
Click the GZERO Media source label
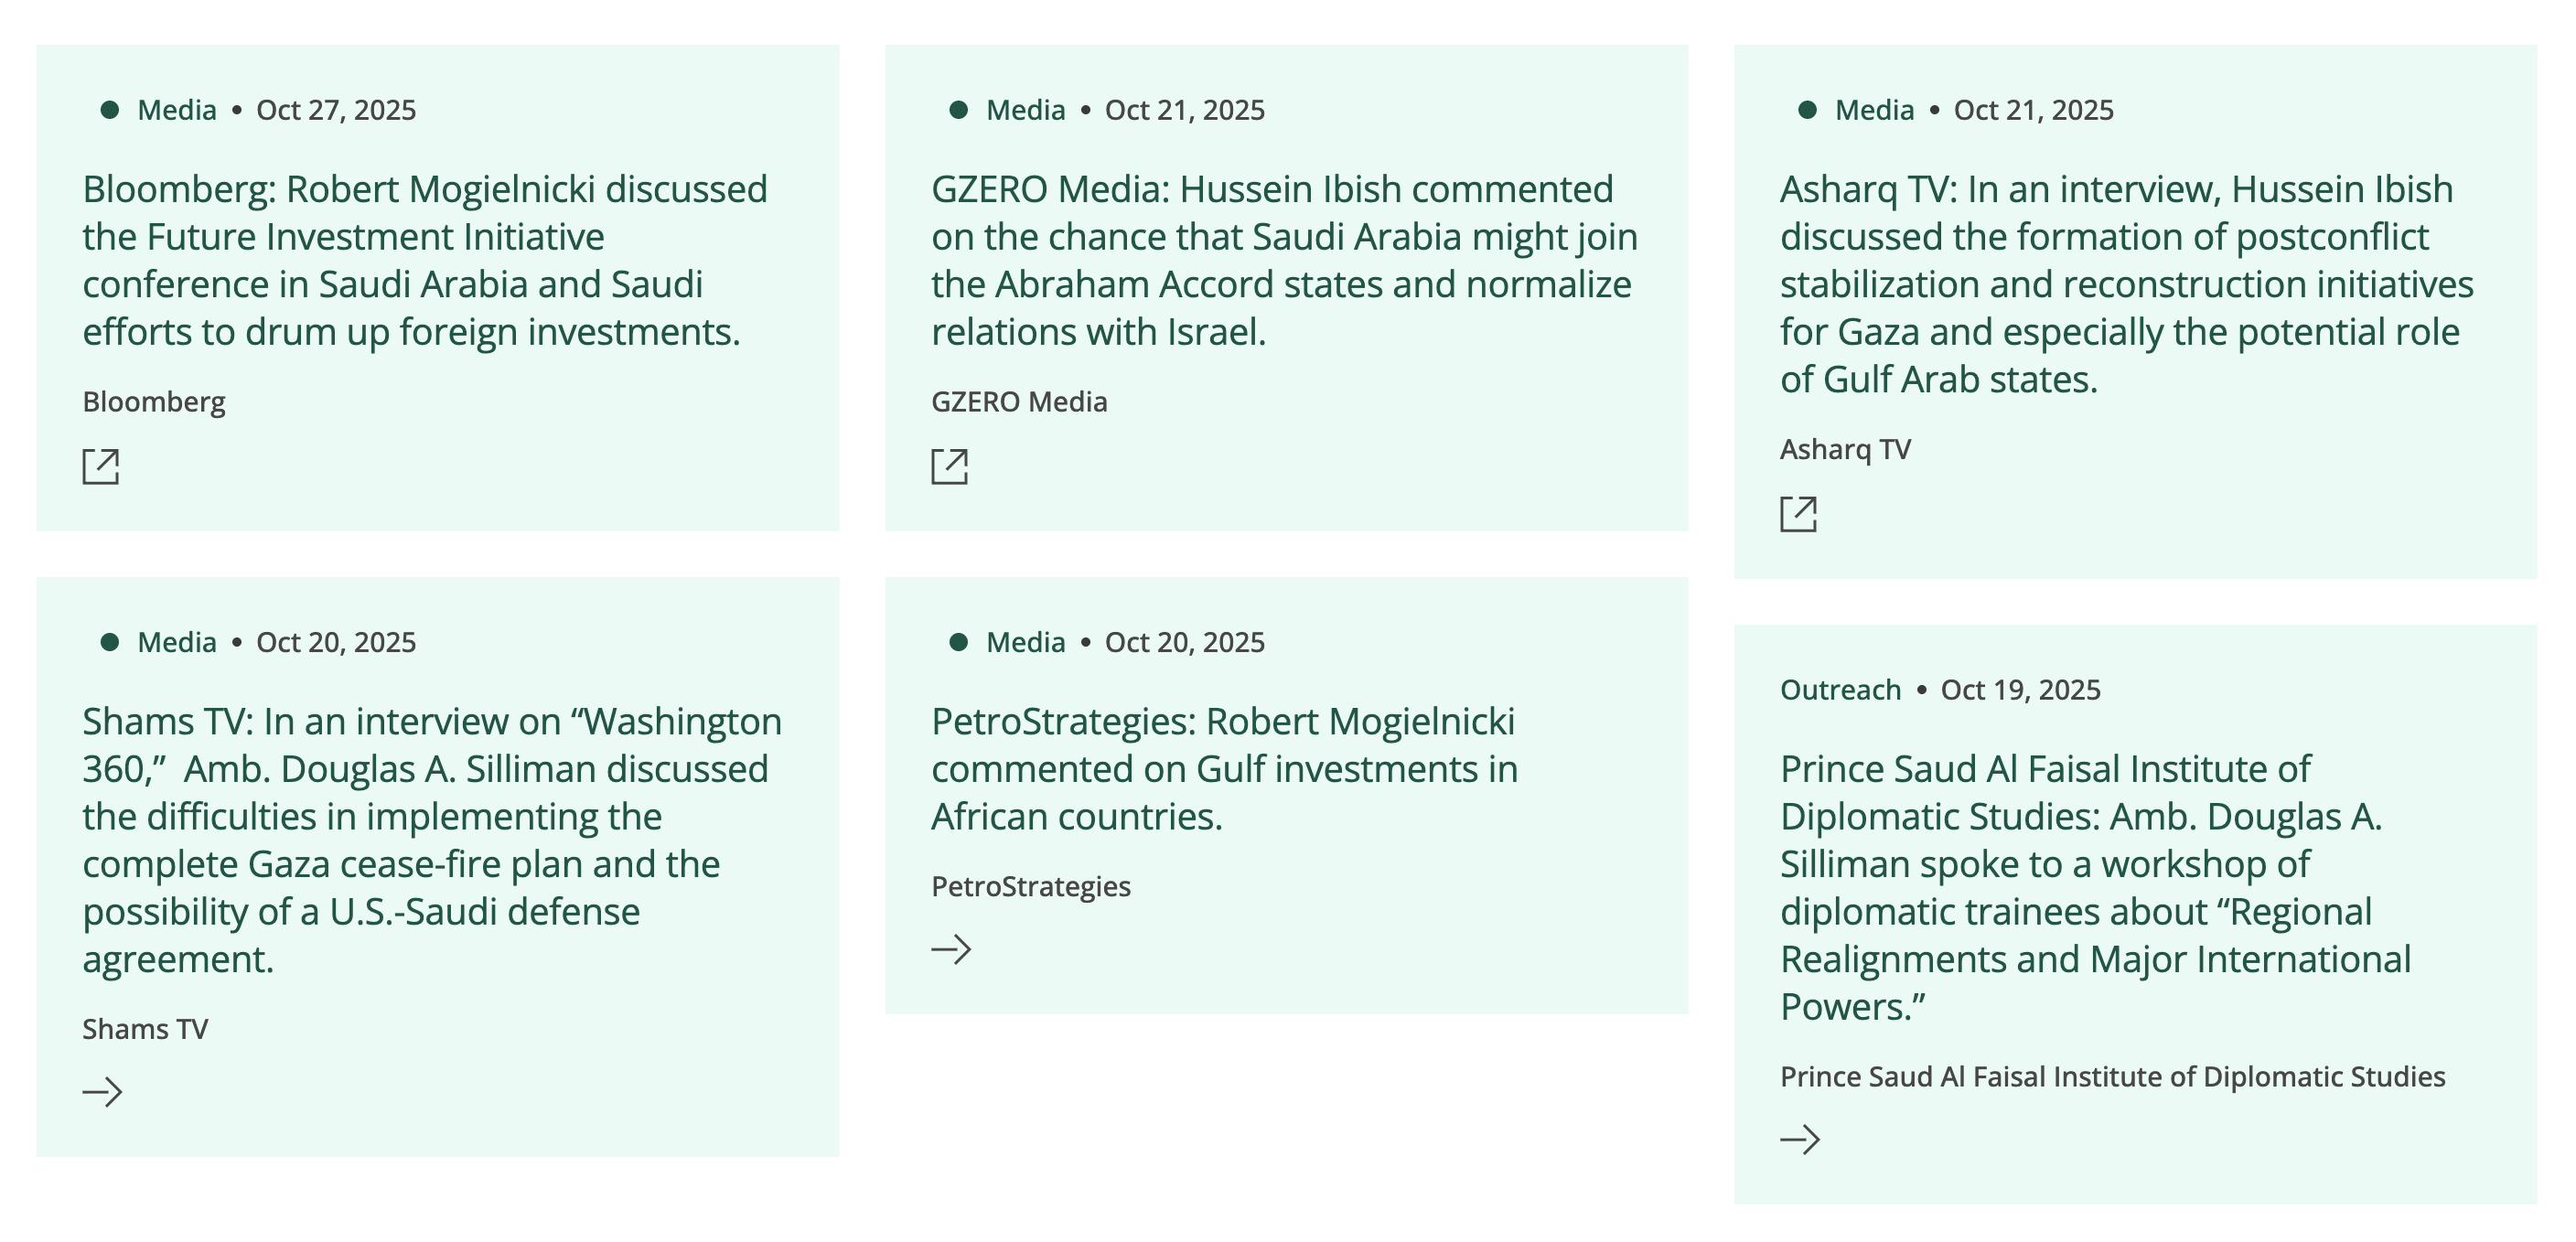click(x=1019, y=402)
